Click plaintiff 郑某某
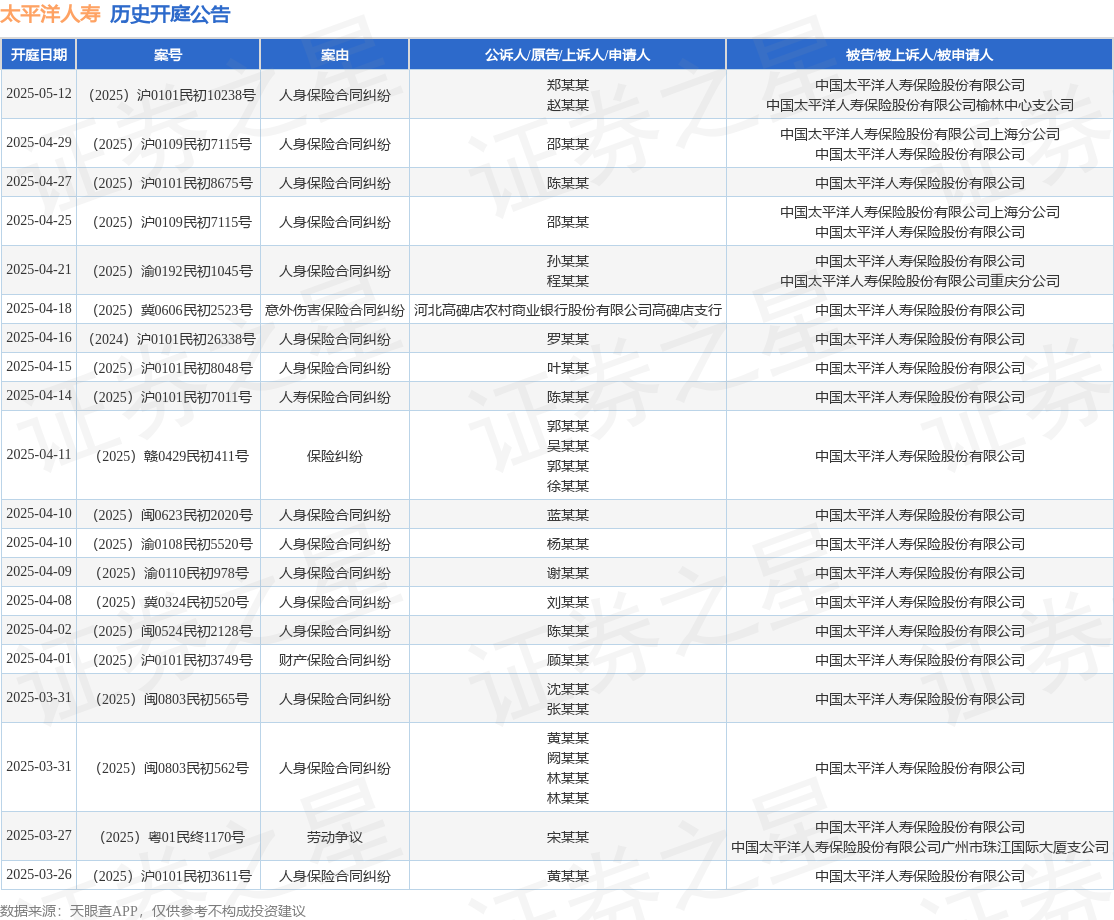This screenshot has height=920, width=1114. tap(568, 85)
